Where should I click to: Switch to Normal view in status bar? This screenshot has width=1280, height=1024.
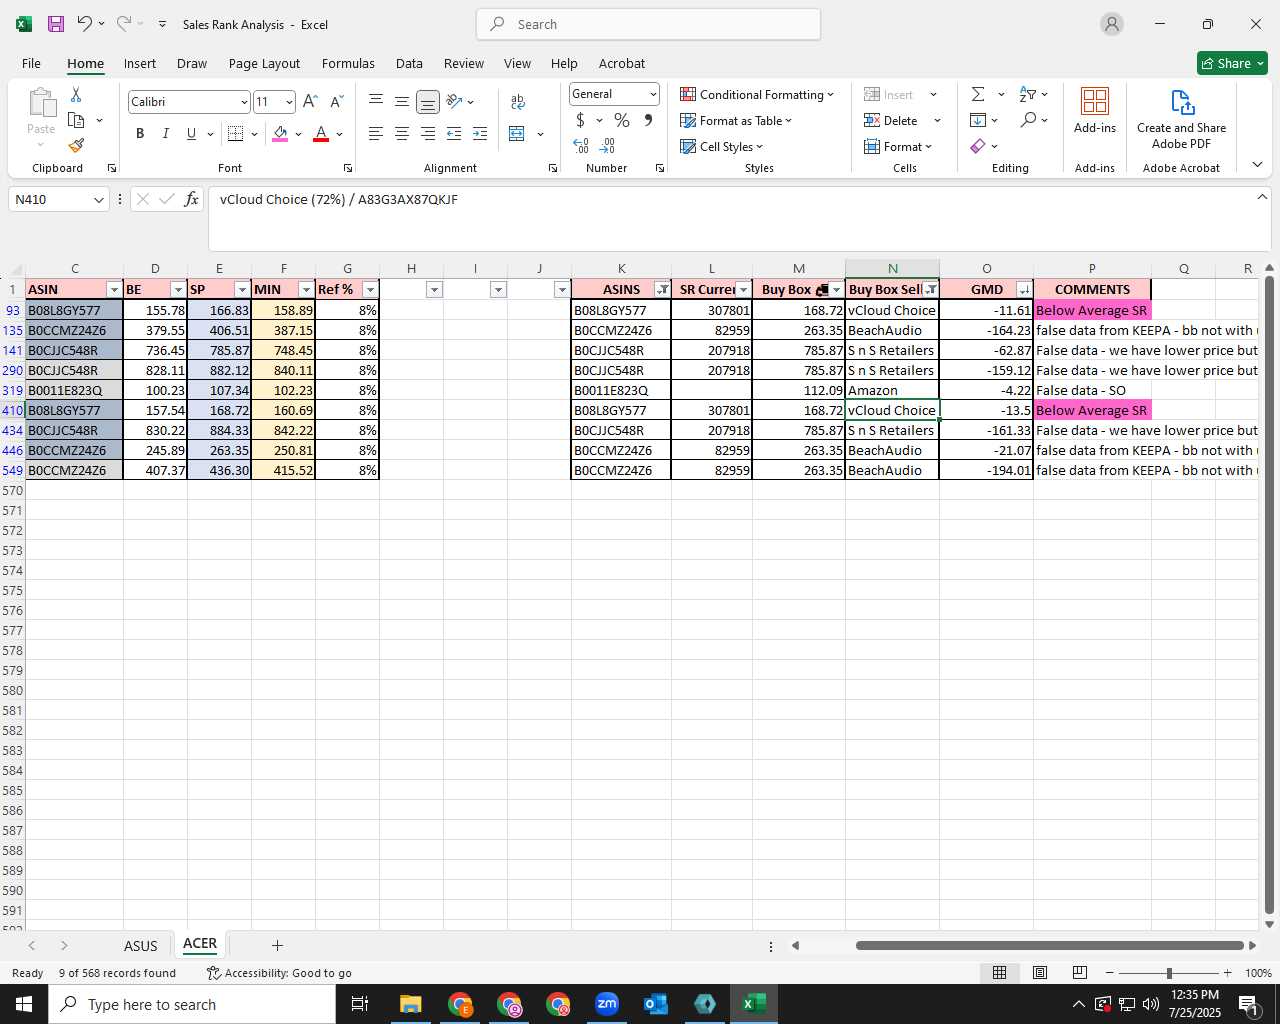coord(999,973)
